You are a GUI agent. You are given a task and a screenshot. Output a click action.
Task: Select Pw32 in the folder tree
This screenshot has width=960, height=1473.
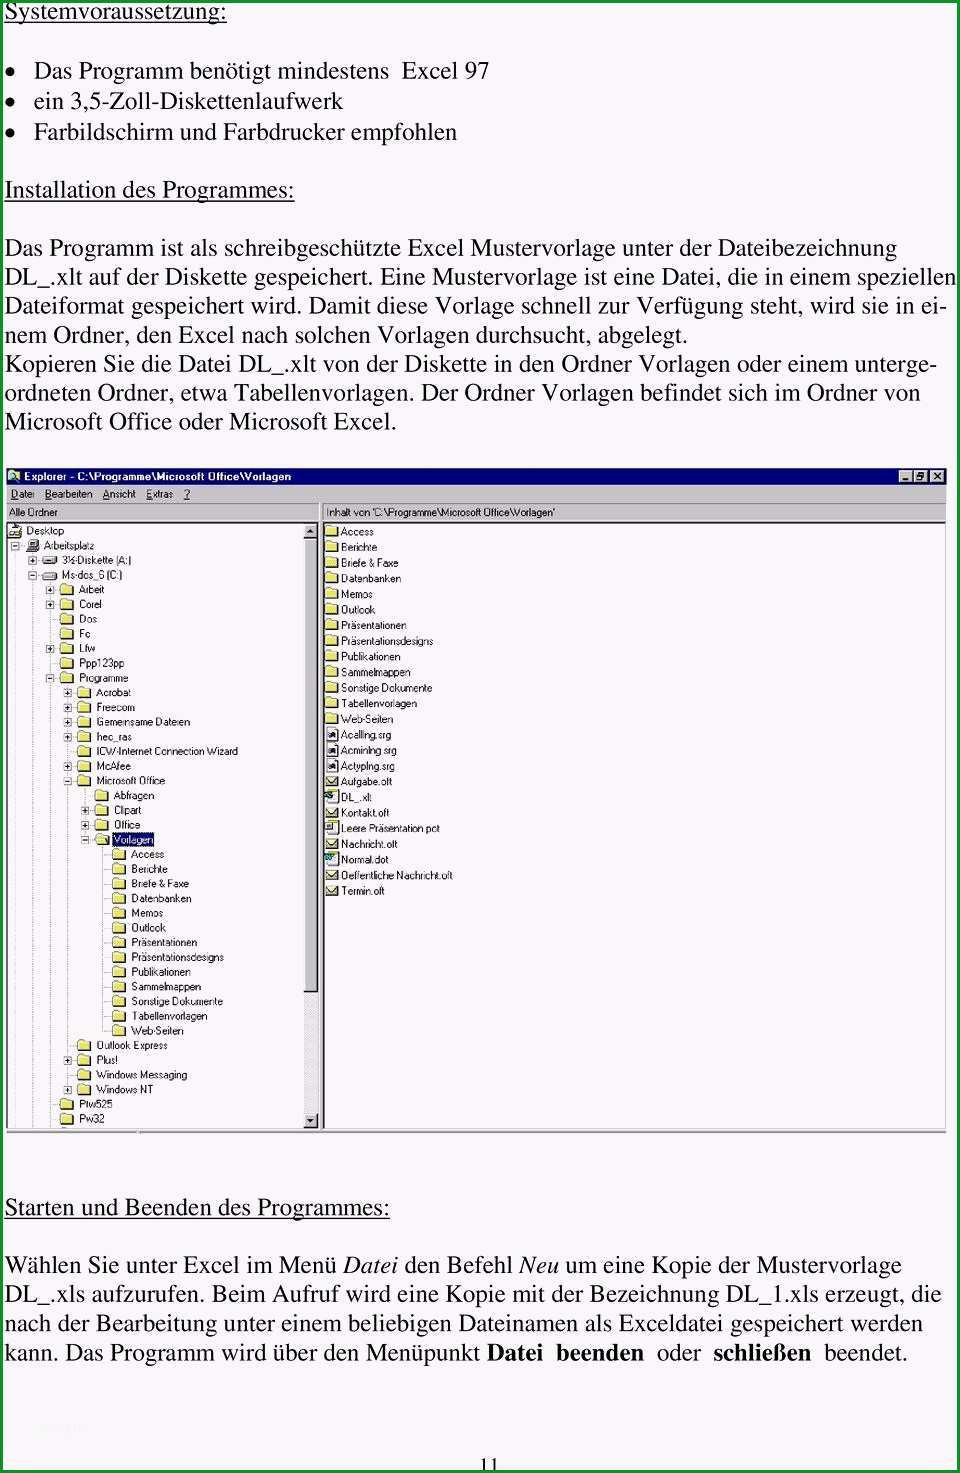91,1119
